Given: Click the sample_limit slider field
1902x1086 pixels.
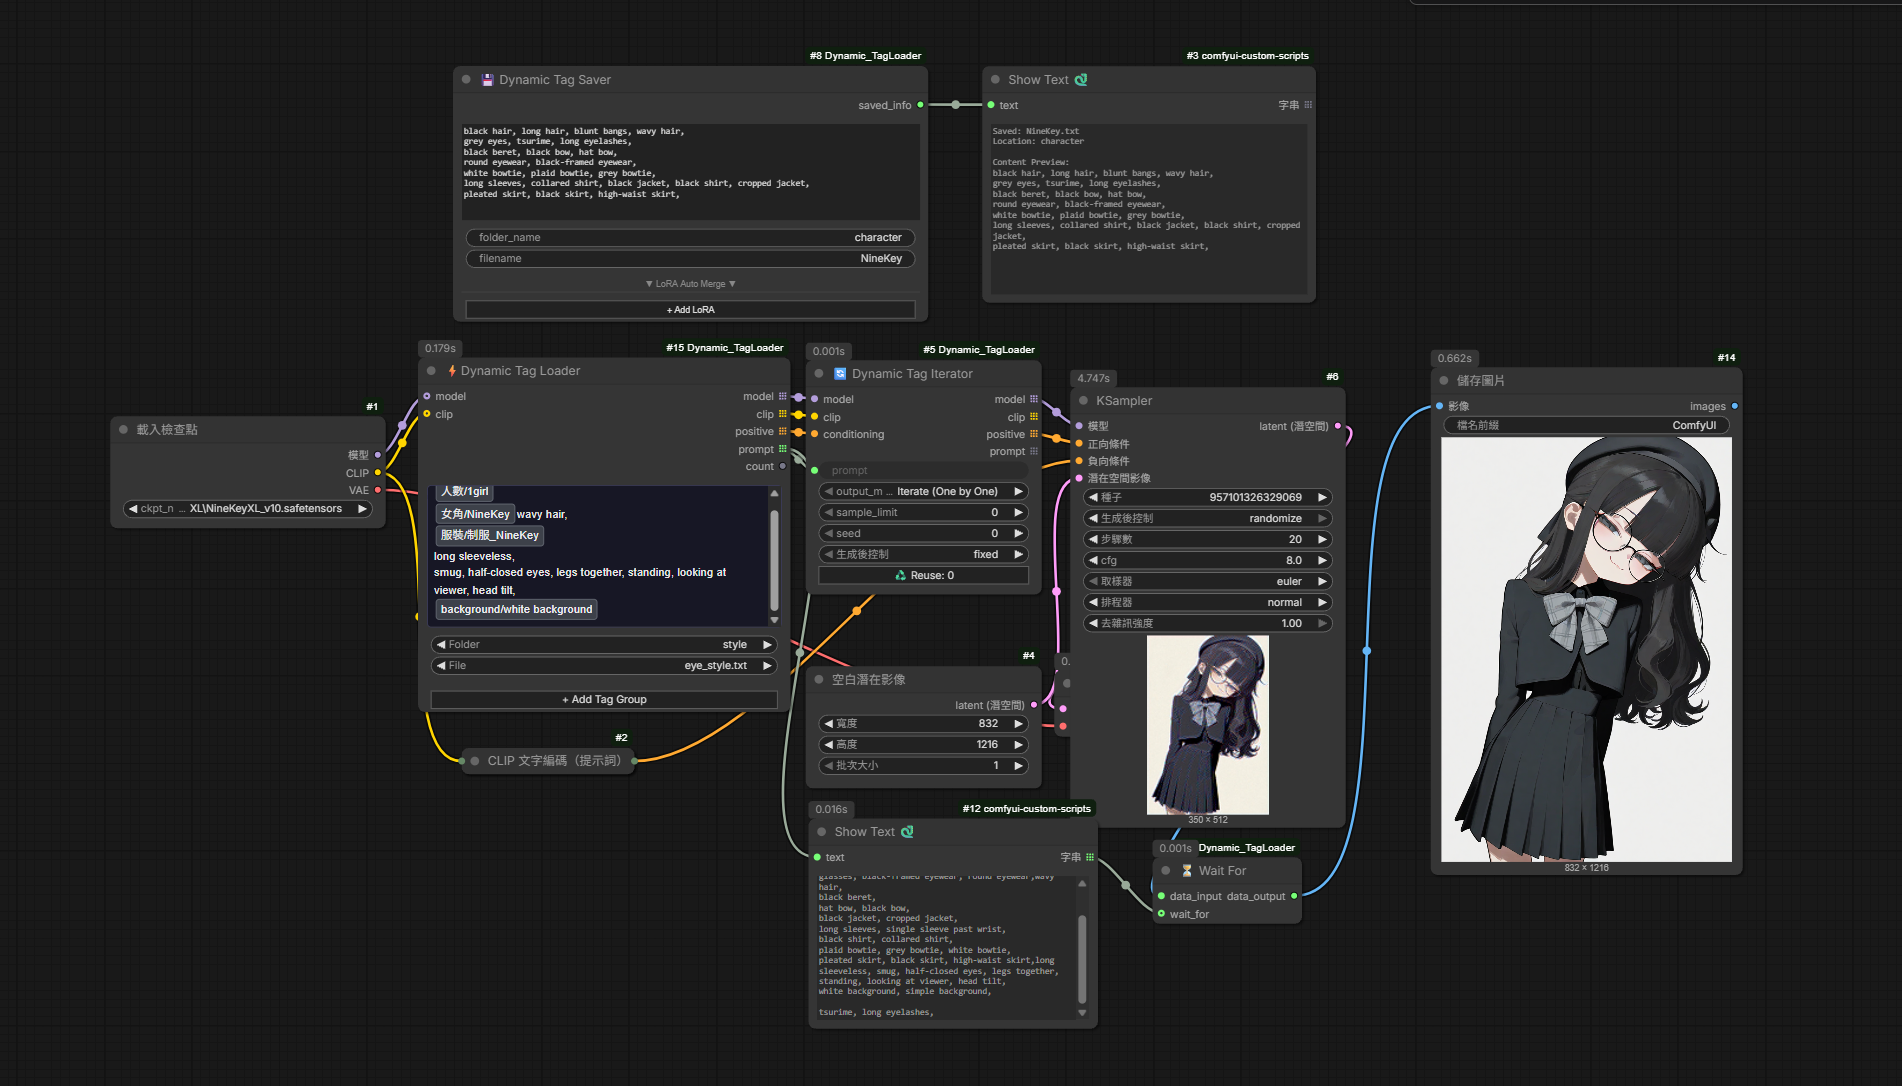Looking at the screenshot, I should [923, 513].
